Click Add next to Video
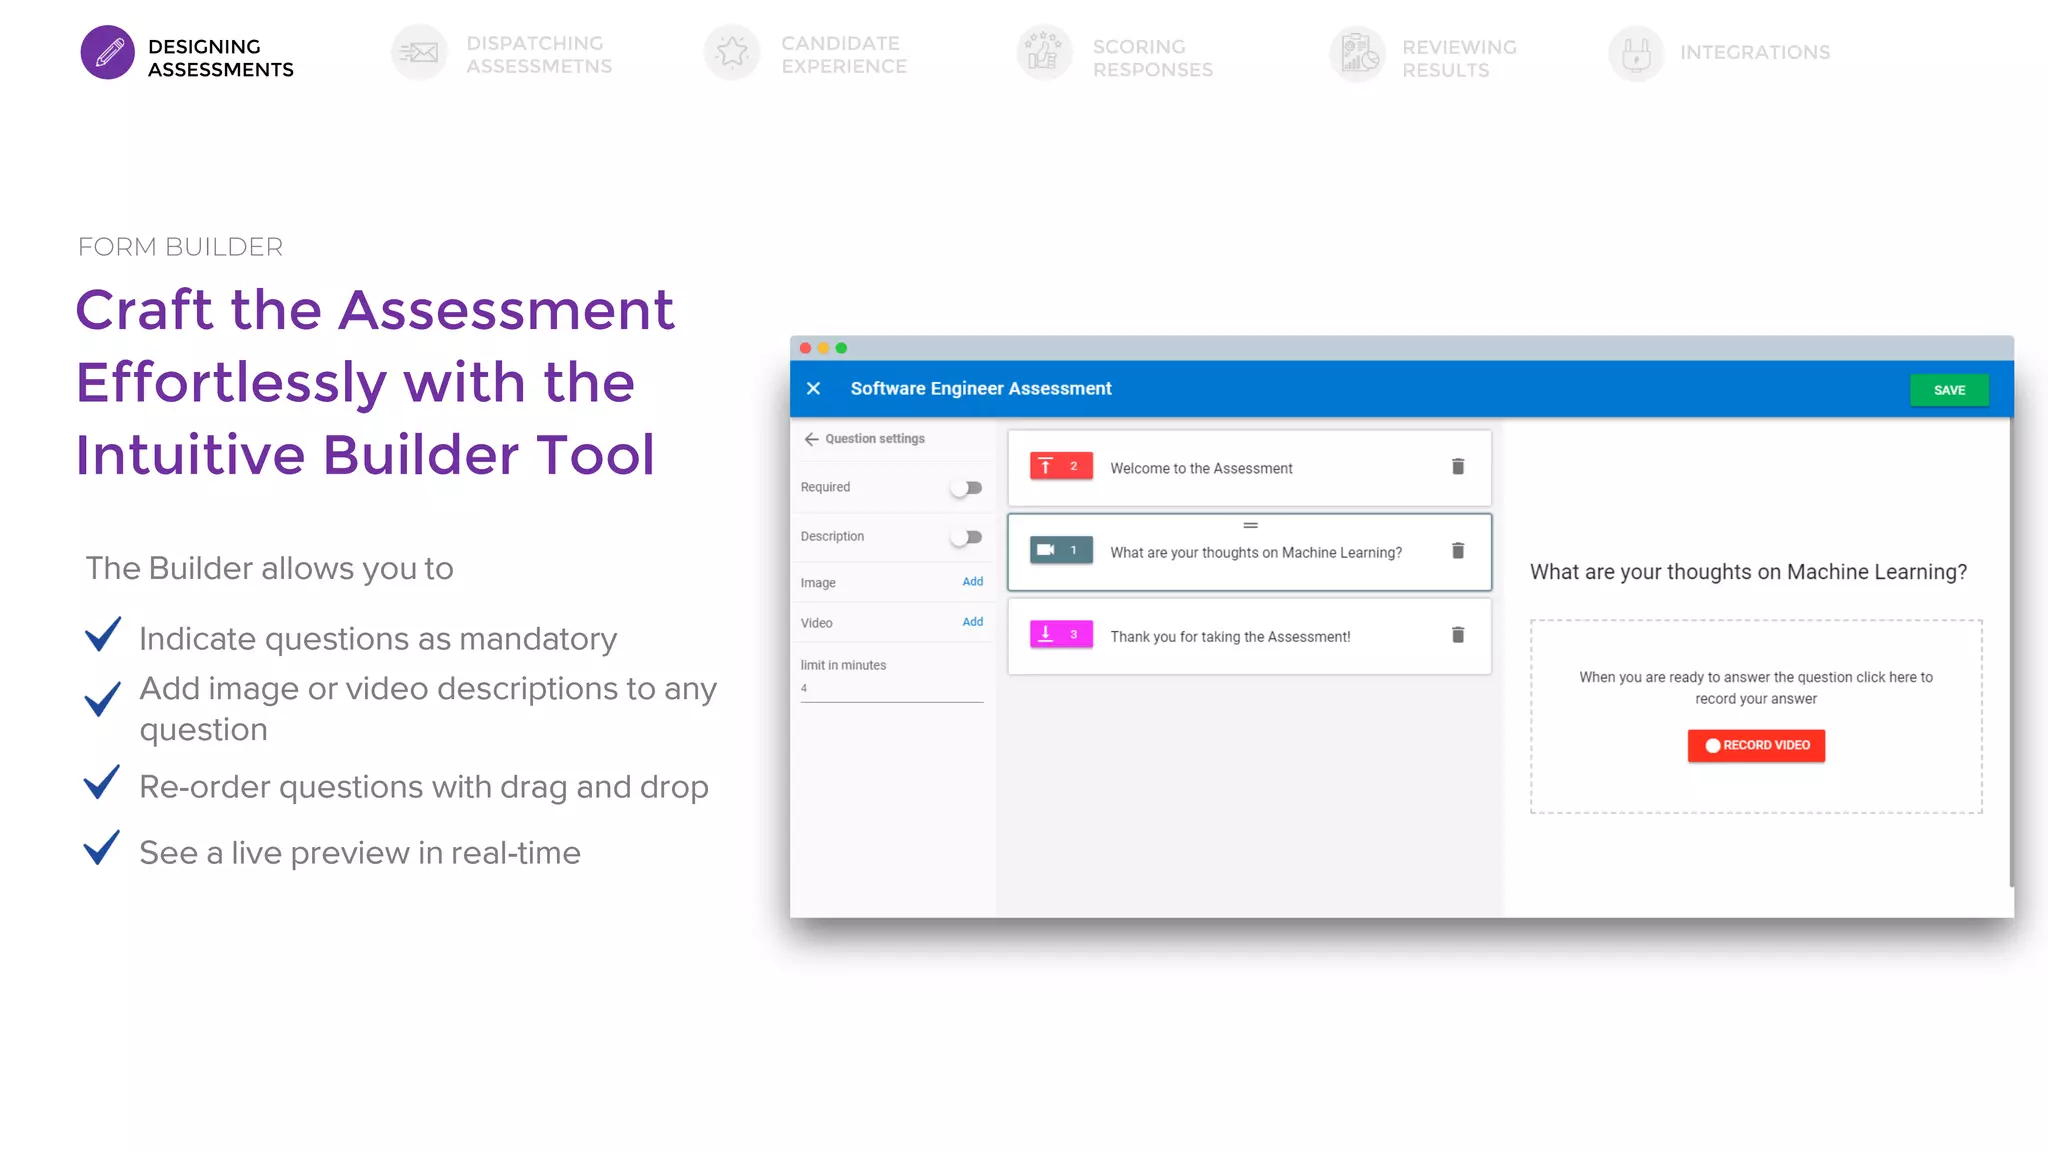Viewport: 2048px width, 1152px height. [x=973, y=622]
